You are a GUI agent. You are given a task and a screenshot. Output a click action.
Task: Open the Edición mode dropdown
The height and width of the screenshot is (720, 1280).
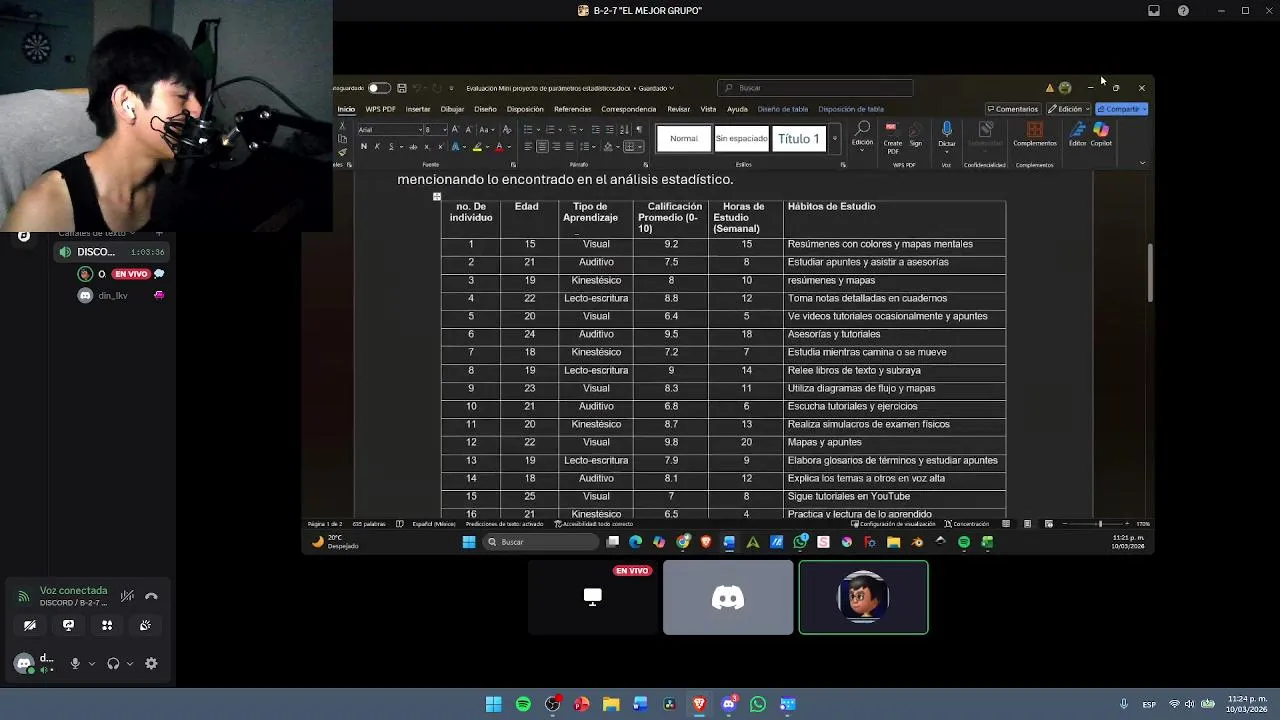pyautogui.click(x=1069, y=109)
